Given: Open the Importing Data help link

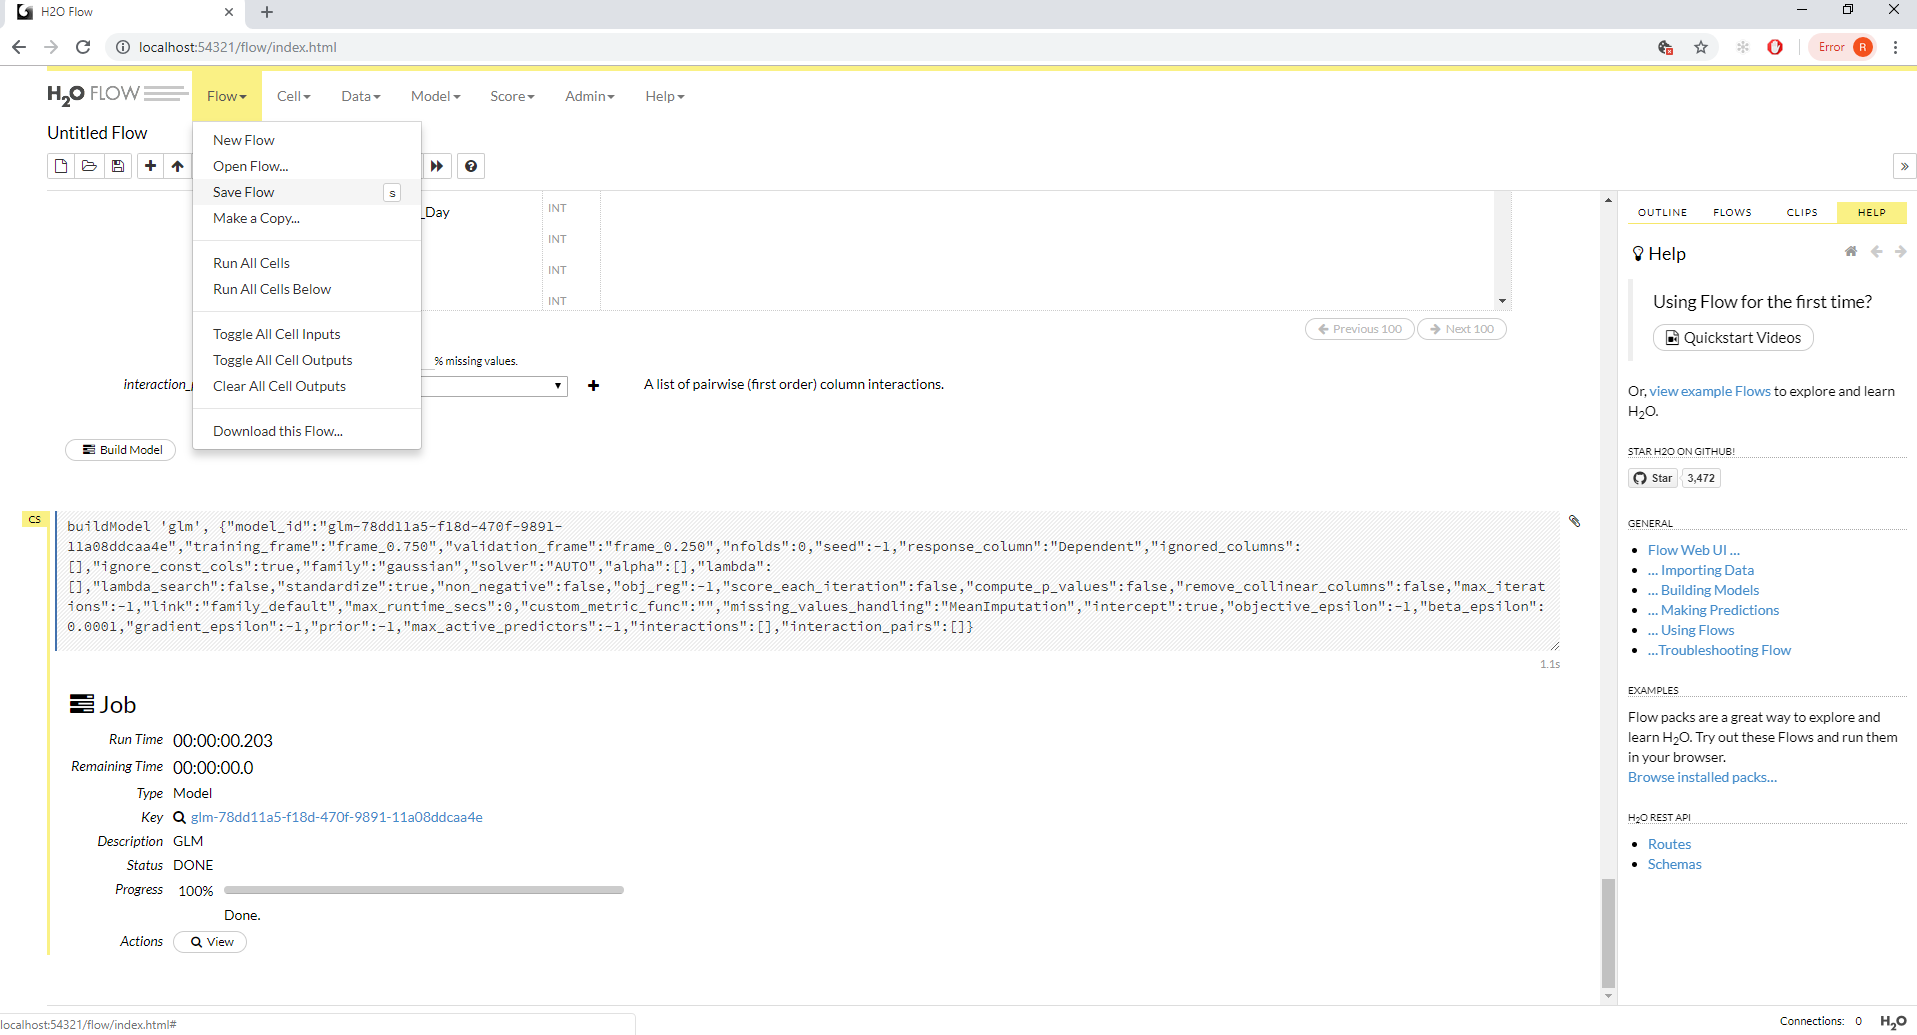Looking at the screenshot, I should 1701,570.
